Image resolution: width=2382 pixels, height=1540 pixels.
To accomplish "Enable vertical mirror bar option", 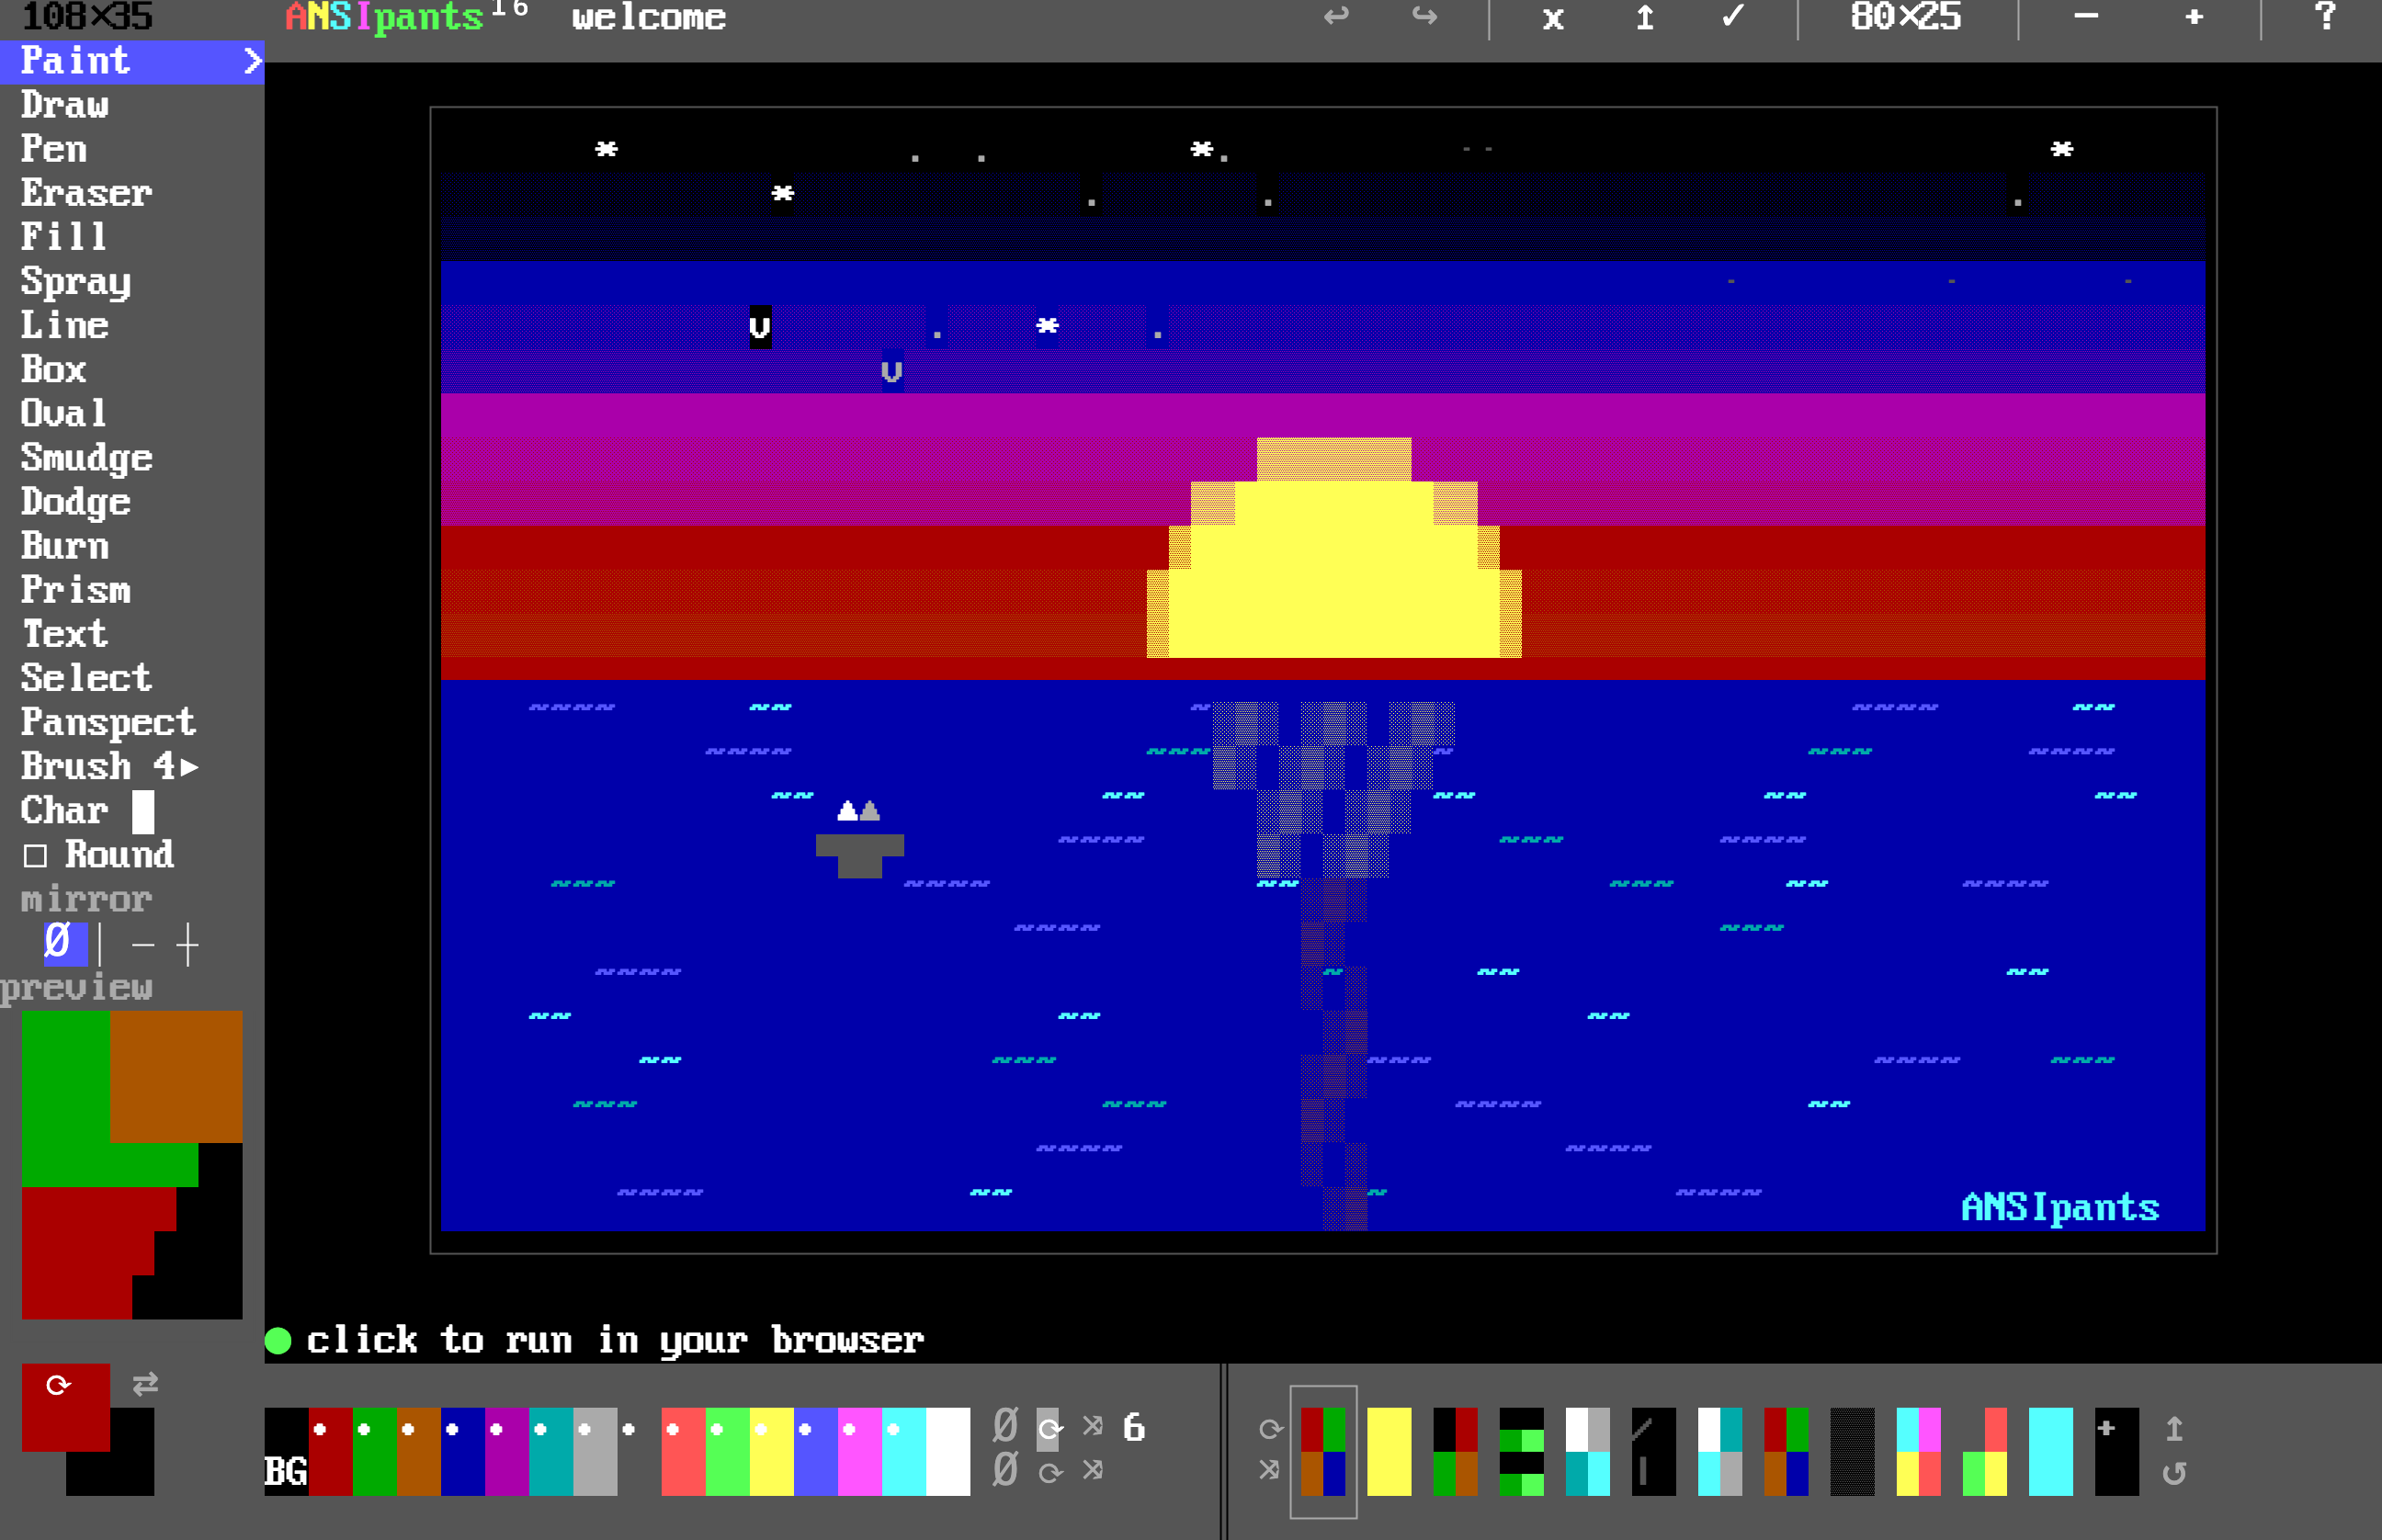I will pyautogui.click(x=100, y=944).
